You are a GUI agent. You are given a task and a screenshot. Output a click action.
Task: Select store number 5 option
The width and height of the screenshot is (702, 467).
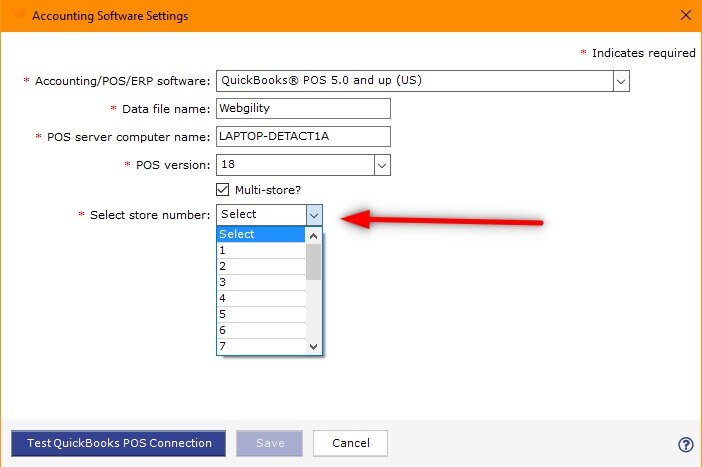click(262, 314)
